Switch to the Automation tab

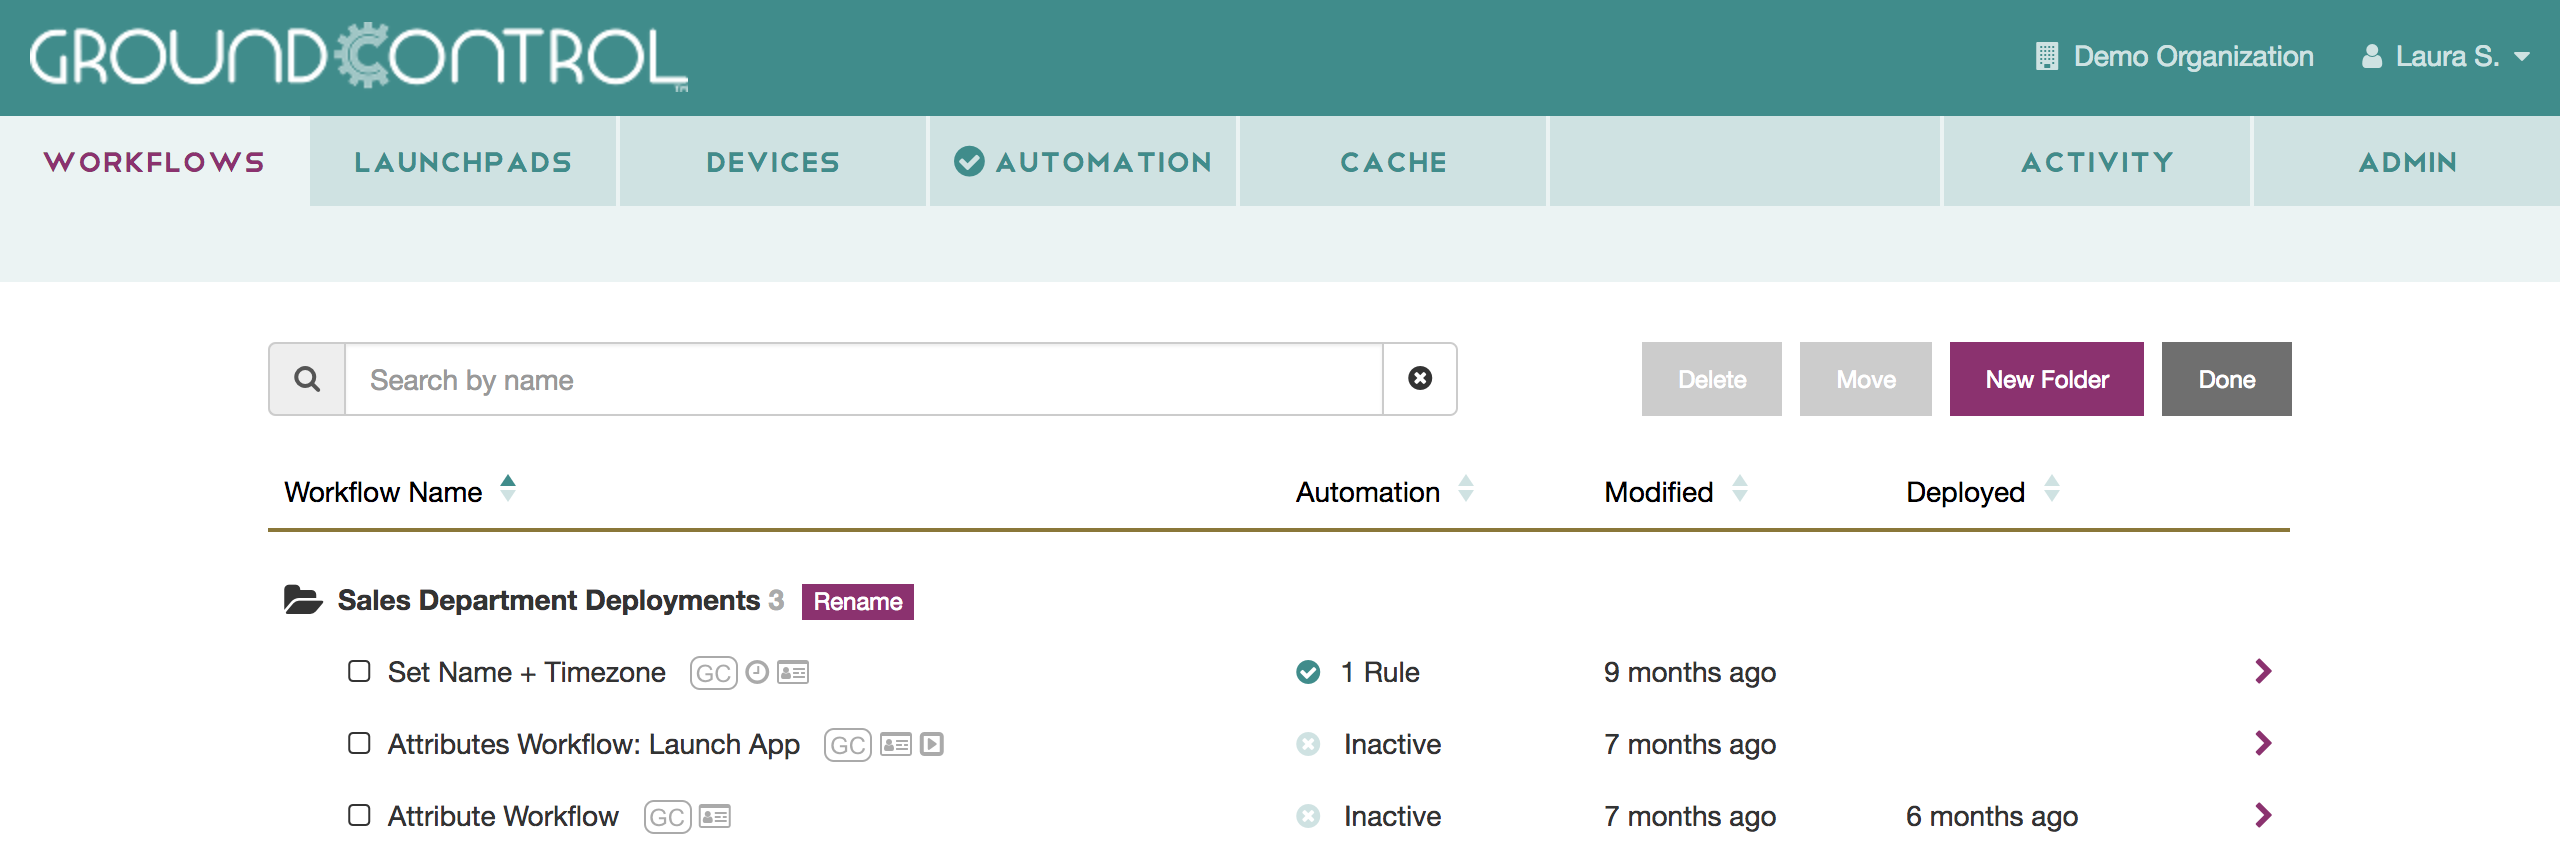pos(1083,162)
